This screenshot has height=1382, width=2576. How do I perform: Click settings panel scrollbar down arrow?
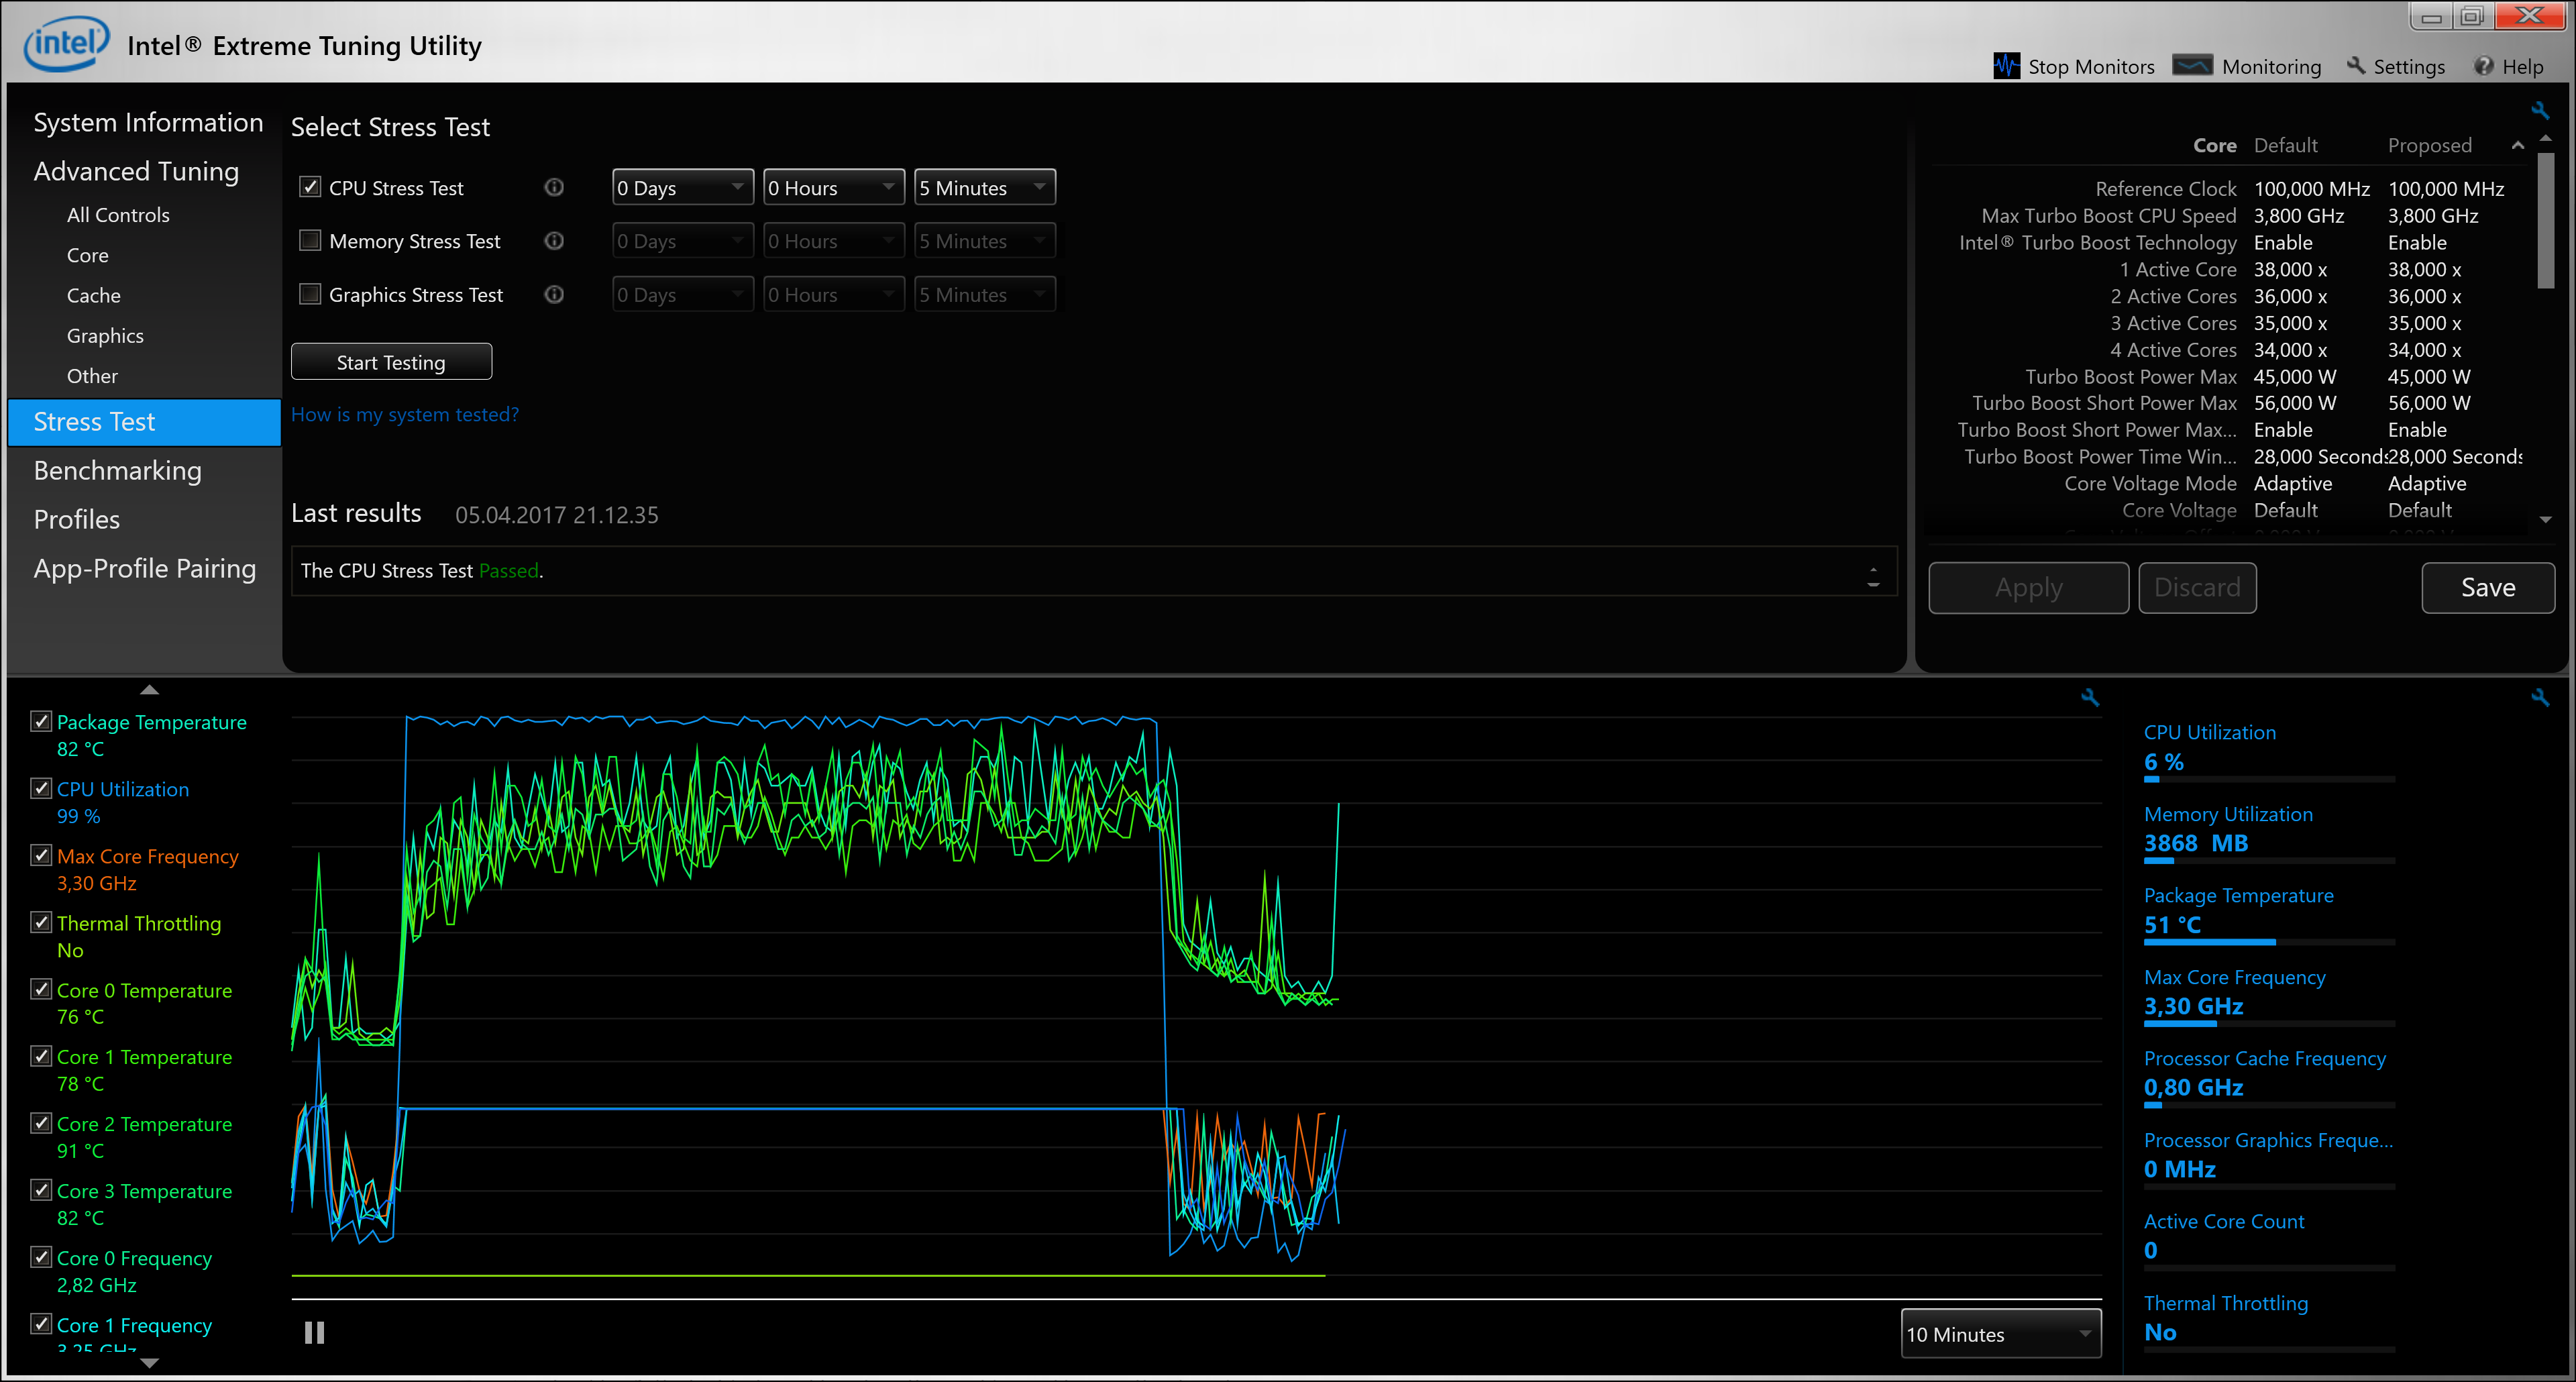(x=2546, y=520)
